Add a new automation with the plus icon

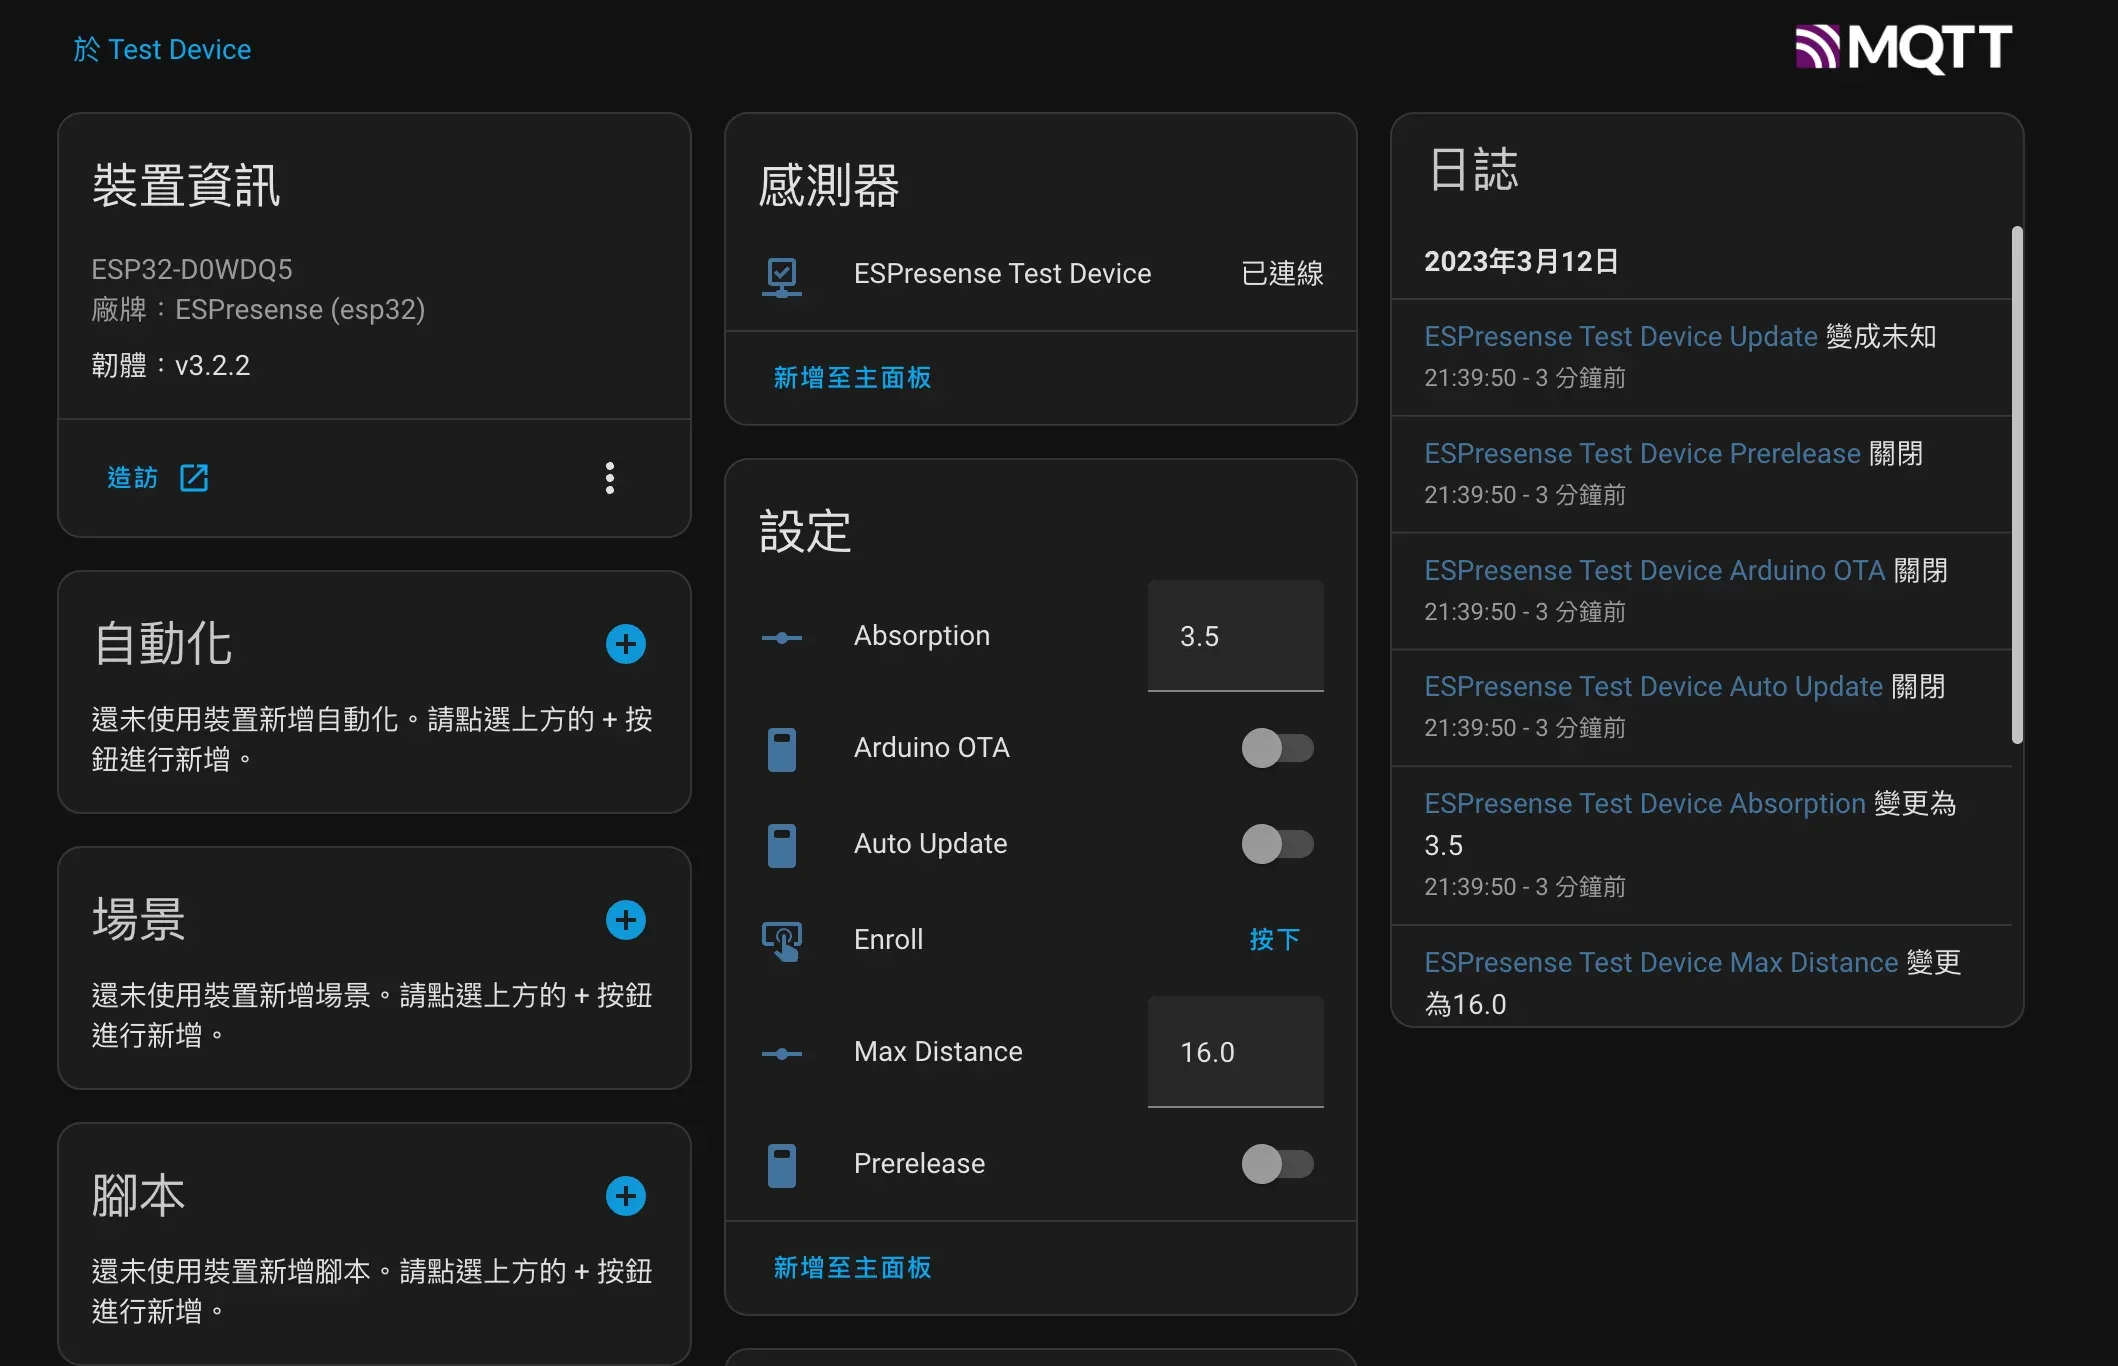(626, 644)
